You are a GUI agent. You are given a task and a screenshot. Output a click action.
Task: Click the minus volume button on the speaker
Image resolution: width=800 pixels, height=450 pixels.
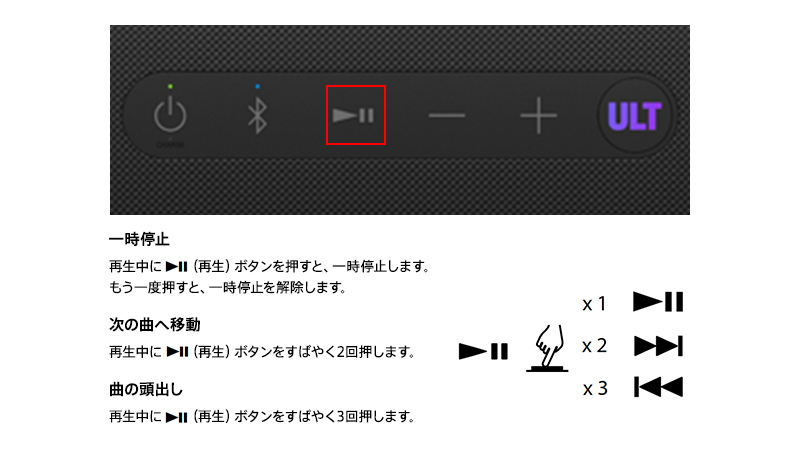pos(447,116)
